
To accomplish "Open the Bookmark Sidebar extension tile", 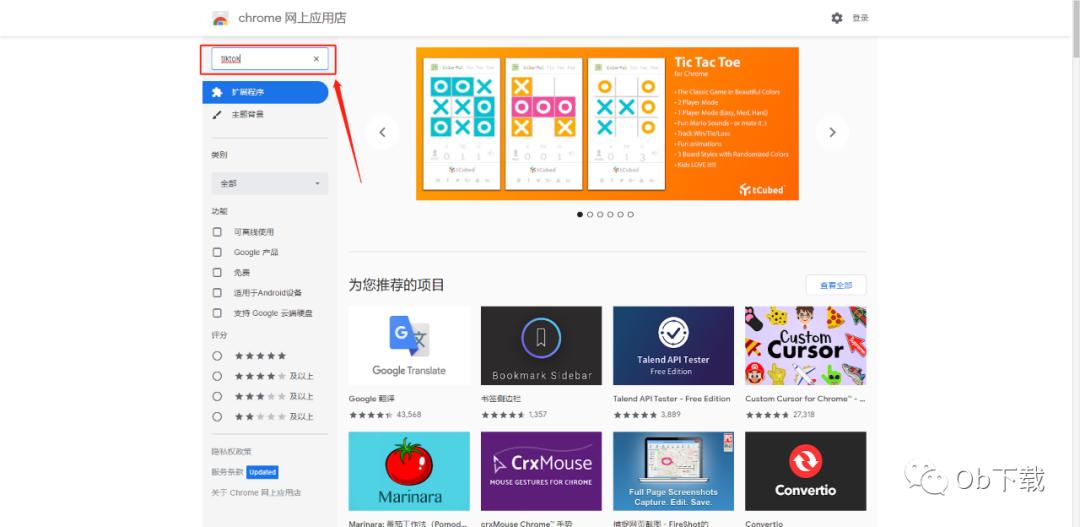I will pos(541,346).
